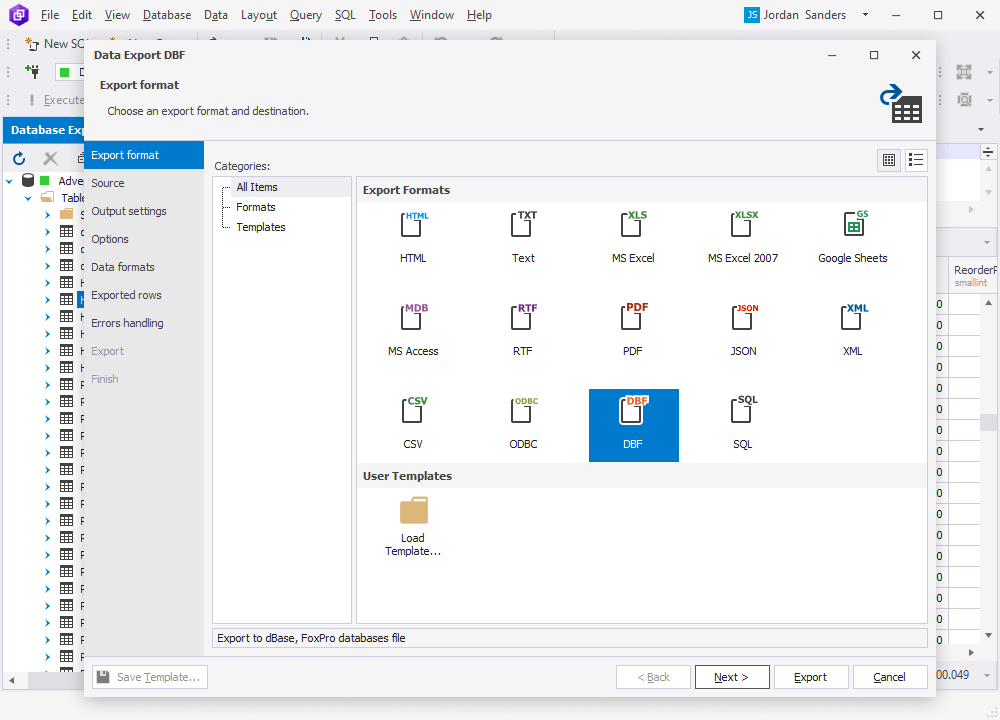Open the Database menu
The height and width of the screenshot is (720, 1000).
click(x=166, y=15)
